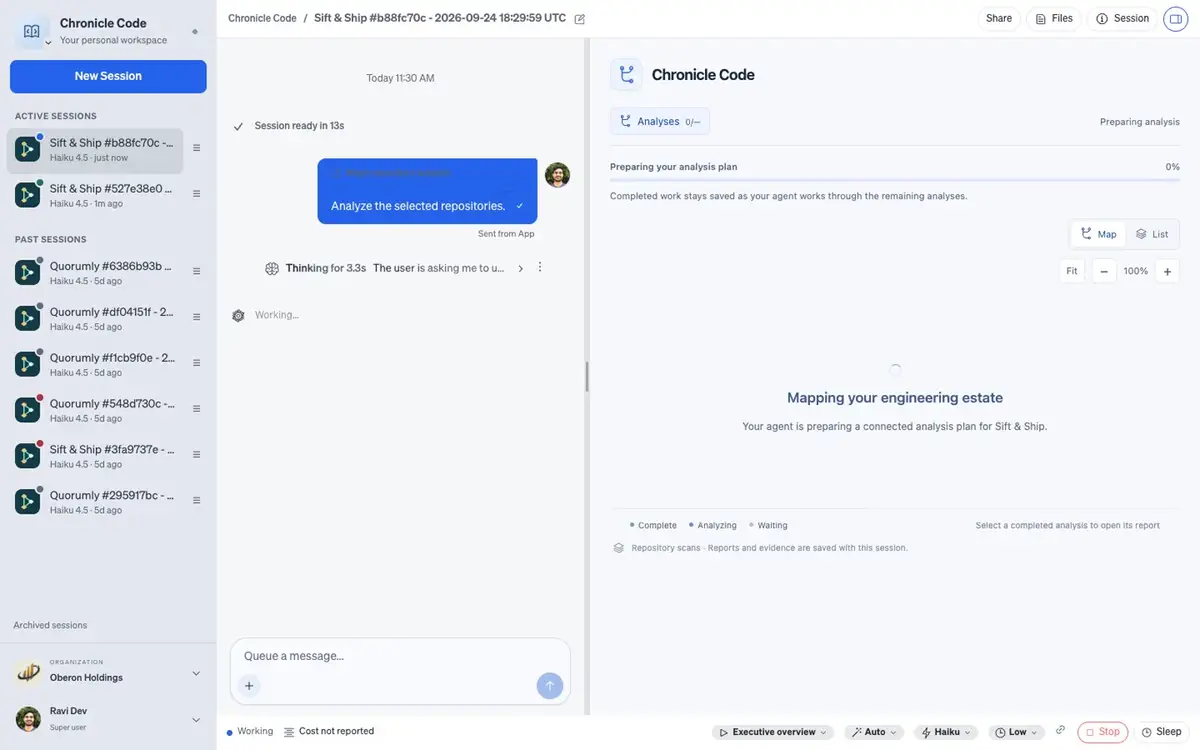The height and width of the screenshot is (750, 1200).
Task: Click the Session ready in 13s text
Action: coord(299,126)
